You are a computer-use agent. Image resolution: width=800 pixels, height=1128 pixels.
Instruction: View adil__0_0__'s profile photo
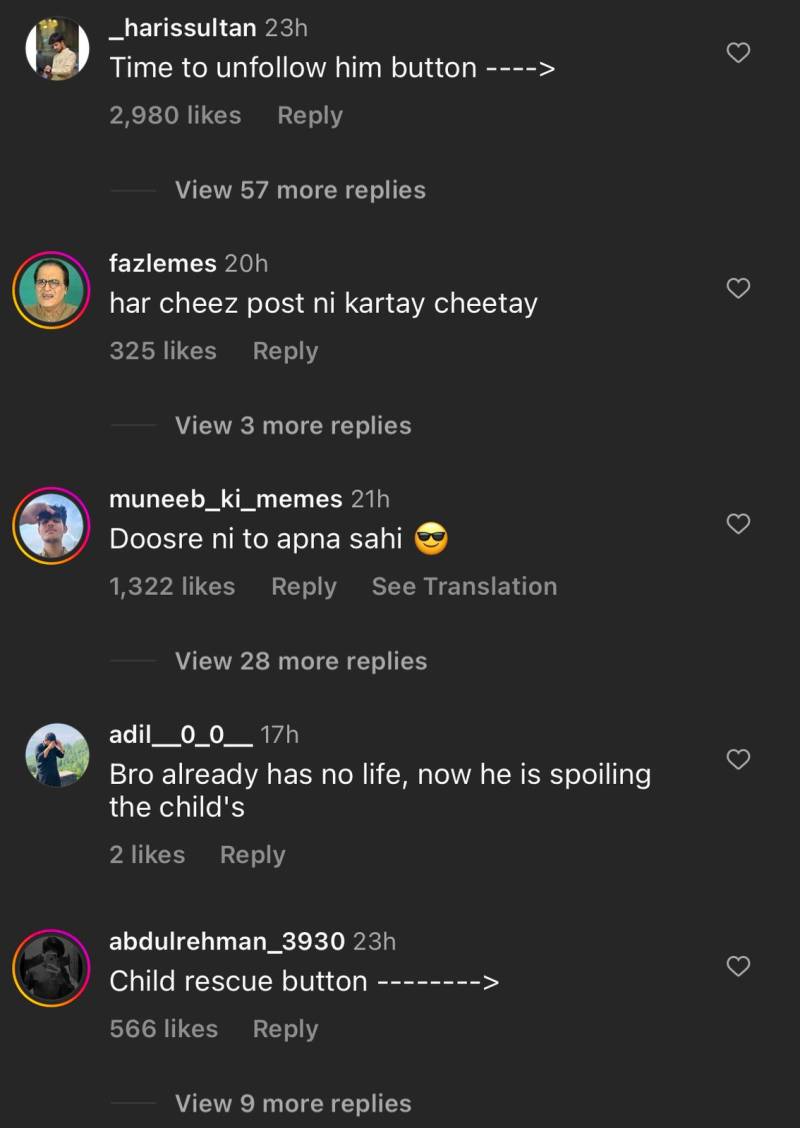click(x=57, y=755)
